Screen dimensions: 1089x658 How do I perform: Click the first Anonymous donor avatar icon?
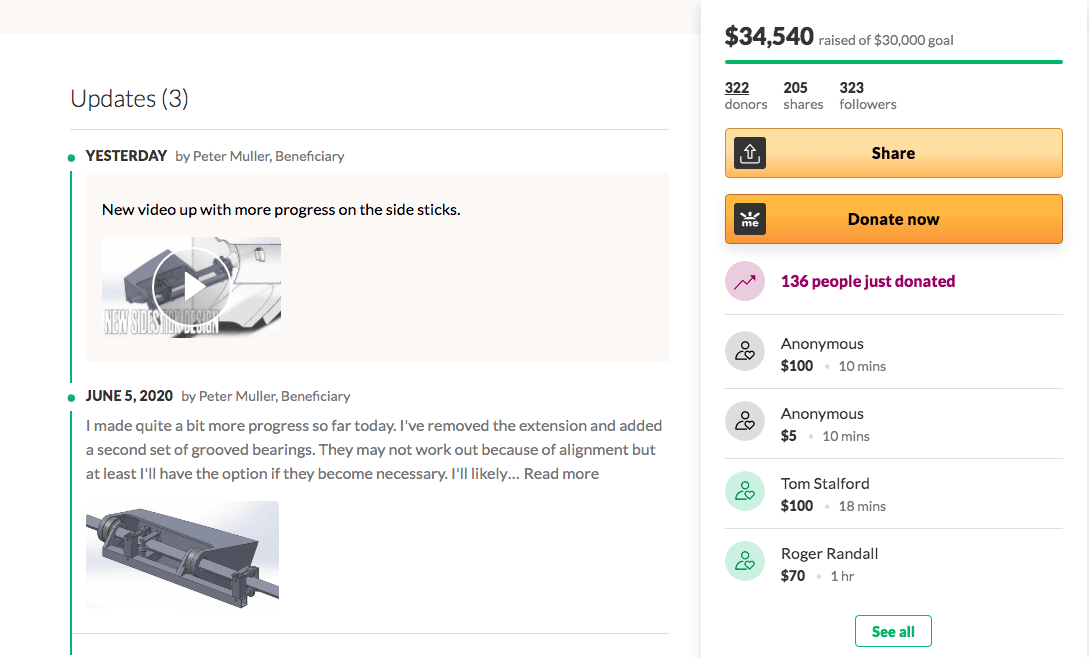tap(744, 351)
